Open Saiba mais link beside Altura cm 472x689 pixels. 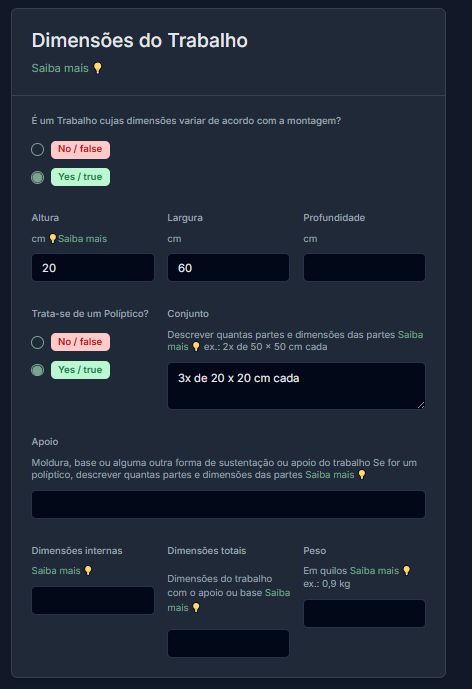coord(82,239)
